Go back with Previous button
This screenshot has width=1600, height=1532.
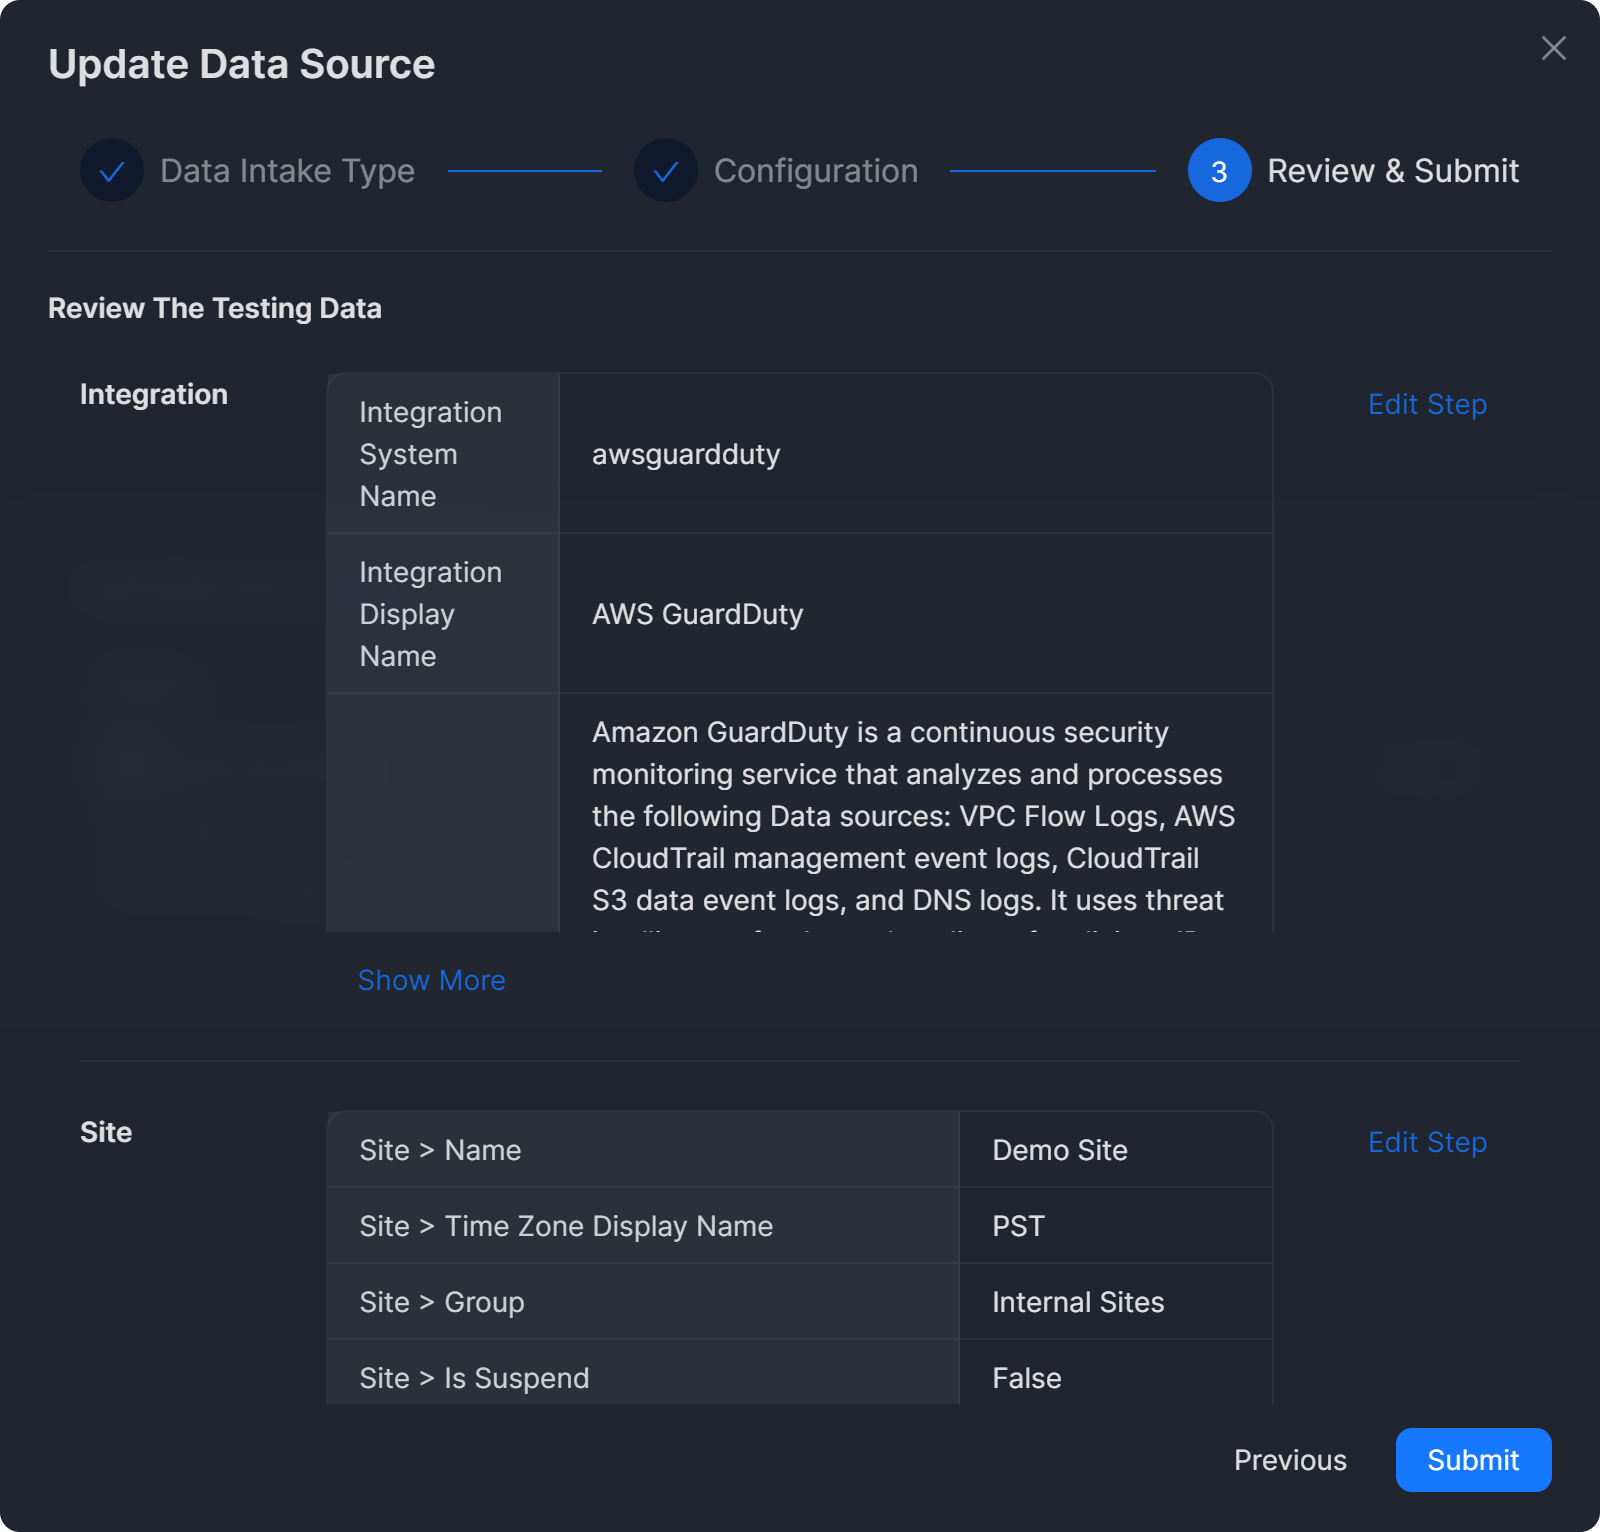coord(1289,1460)
